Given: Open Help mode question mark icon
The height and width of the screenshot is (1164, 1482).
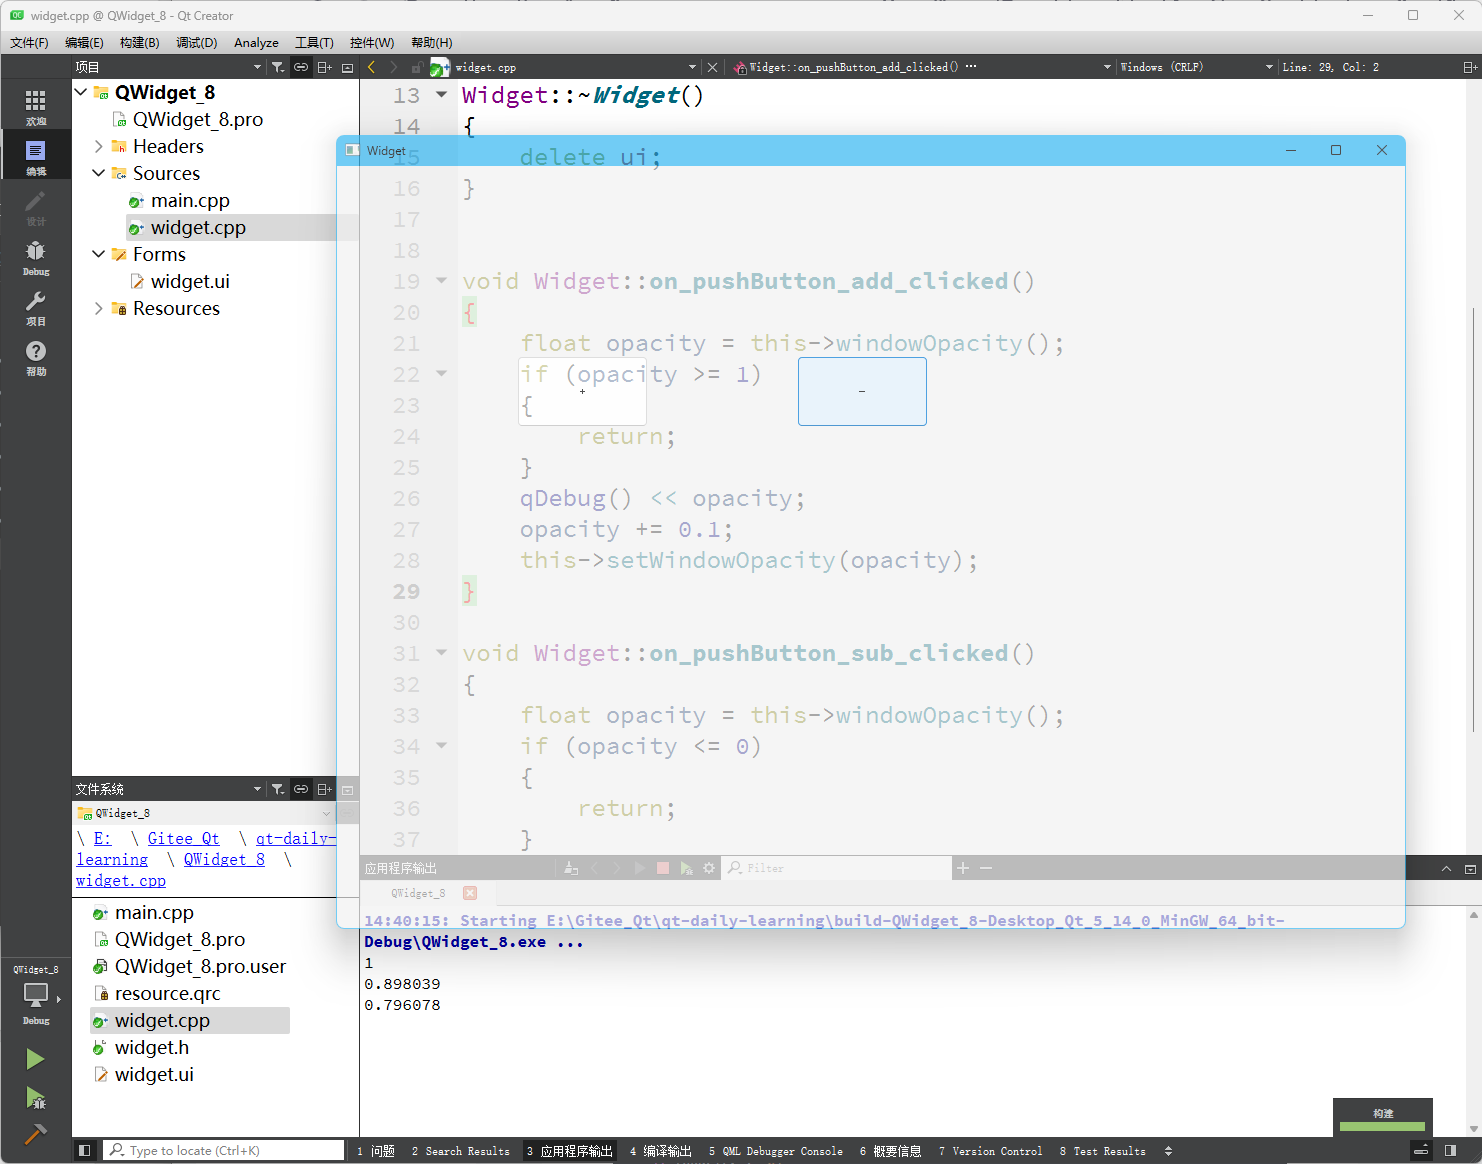Looking at the screenshot, I should click(x=35, y=356).
